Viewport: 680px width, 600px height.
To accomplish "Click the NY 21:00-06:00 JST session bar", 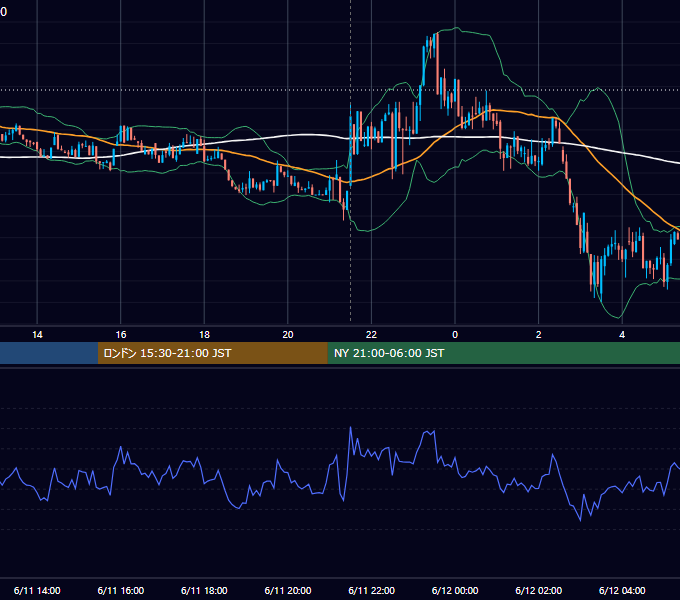I will coord(503,353).
